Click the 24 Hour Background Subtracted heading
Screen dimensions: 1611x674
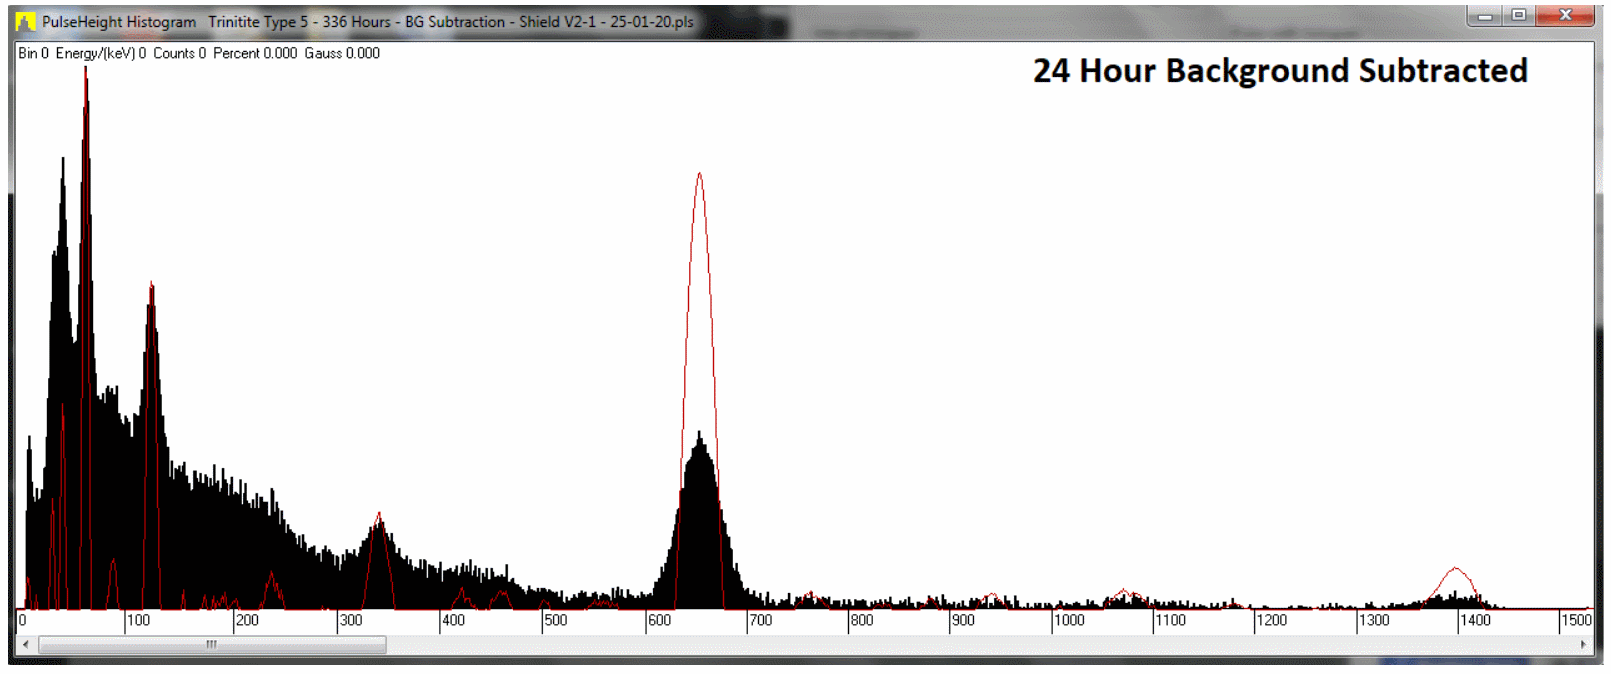1279,71
